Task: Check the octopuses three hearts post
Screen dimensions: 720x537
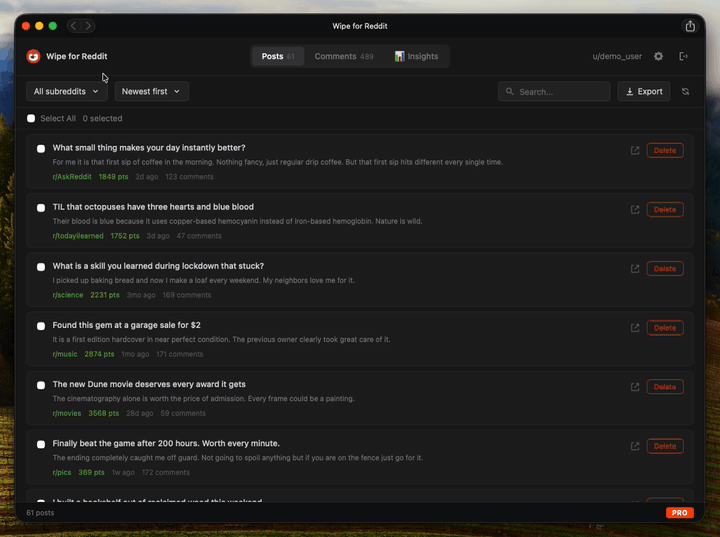Action: (41, 208)
